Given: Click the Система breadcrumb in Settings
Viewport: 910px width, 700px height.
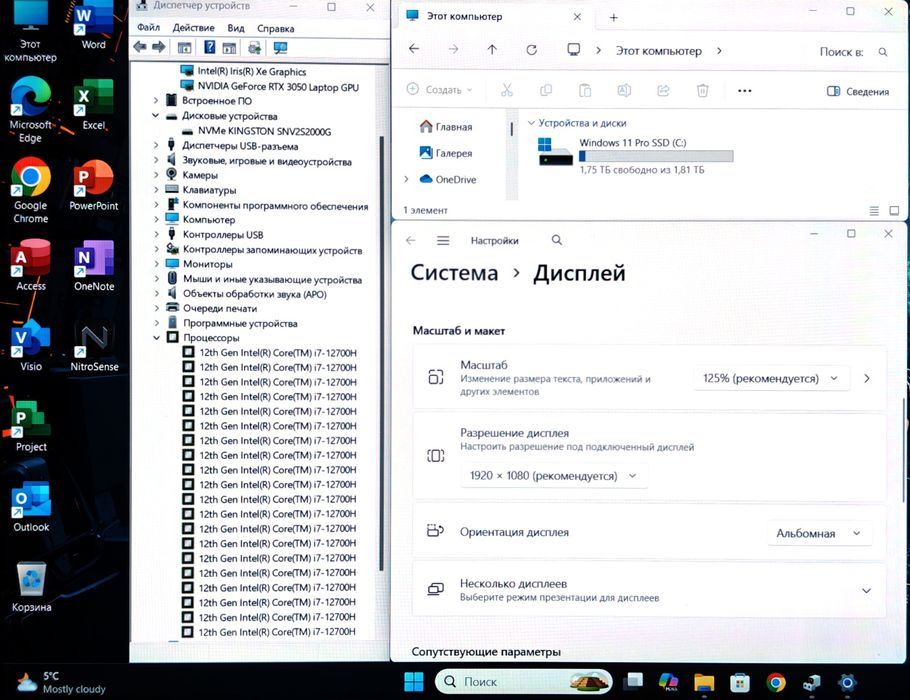Looking at the screenshot, I should [x=454, y=273].
